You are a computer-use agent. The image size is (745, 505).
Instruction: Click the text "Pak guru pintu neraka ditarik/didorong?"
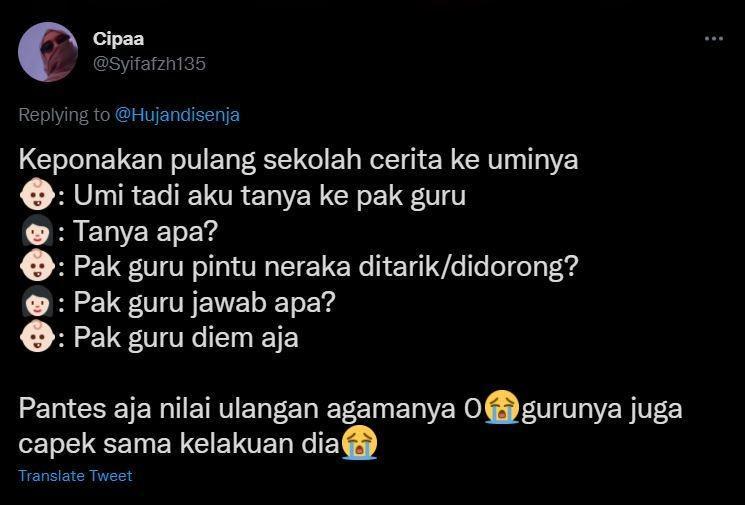coord(326,267)
